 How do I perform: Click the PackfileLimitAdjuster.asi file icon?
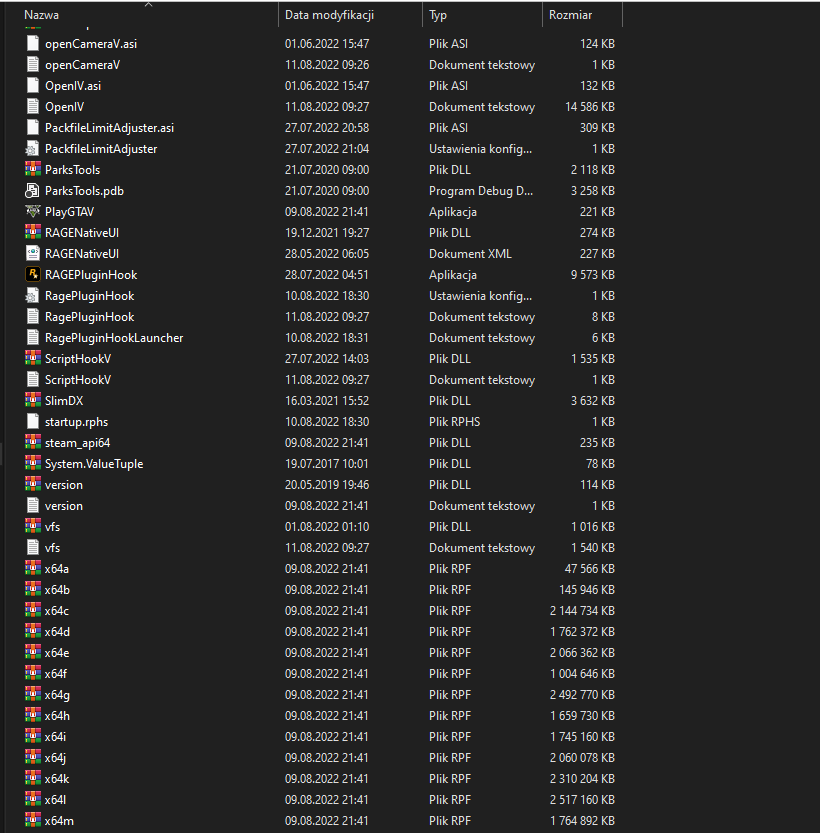pos(33,128)
